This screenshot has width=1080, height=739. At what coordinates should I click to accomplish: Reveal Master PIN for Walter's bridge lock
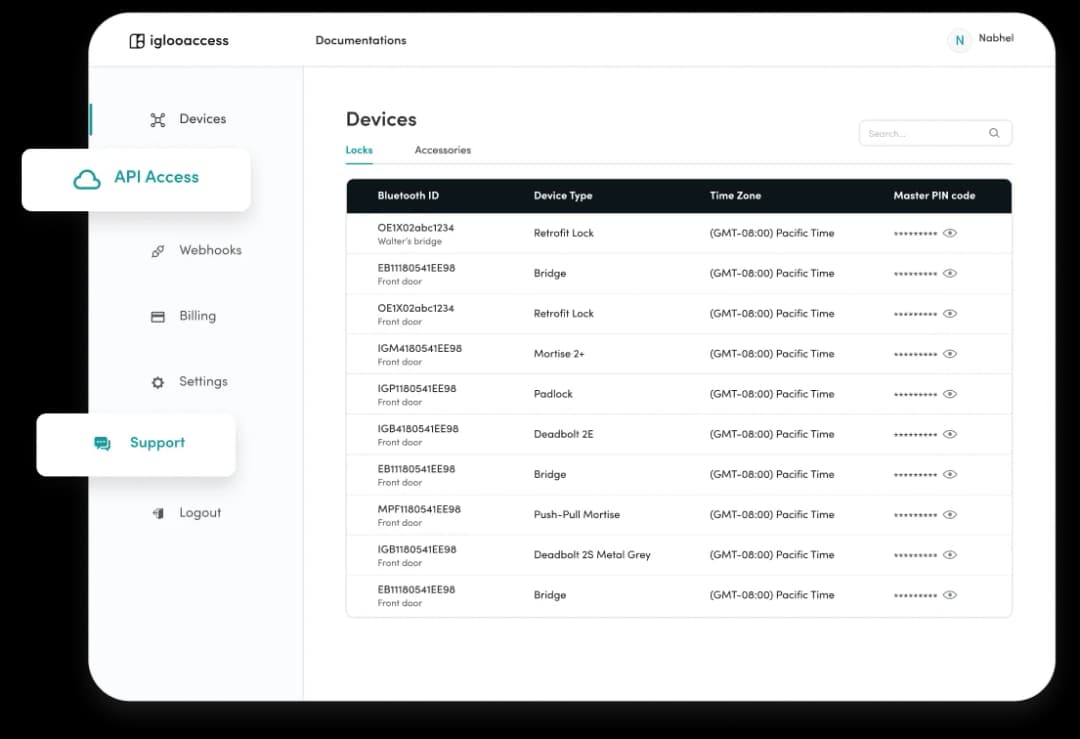tap(950, 233)
